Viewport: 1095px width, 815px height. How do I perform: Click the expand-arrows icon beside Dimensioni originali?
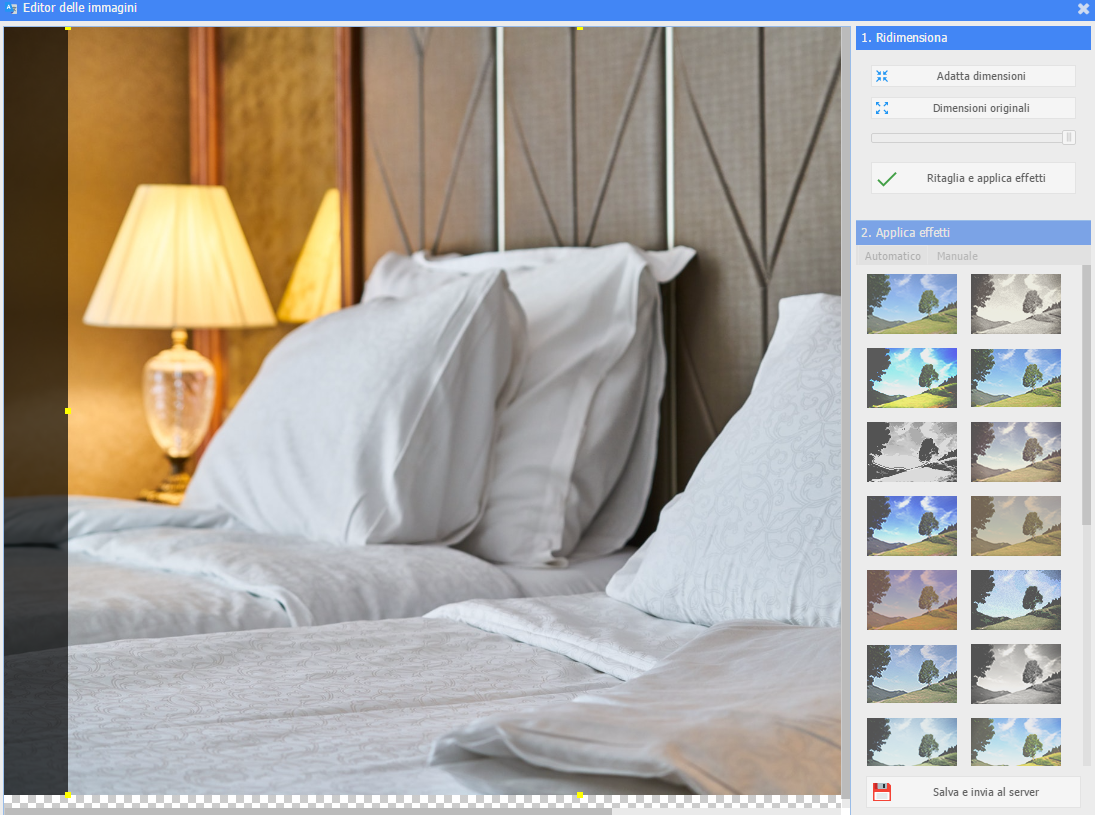pos(882,108)
